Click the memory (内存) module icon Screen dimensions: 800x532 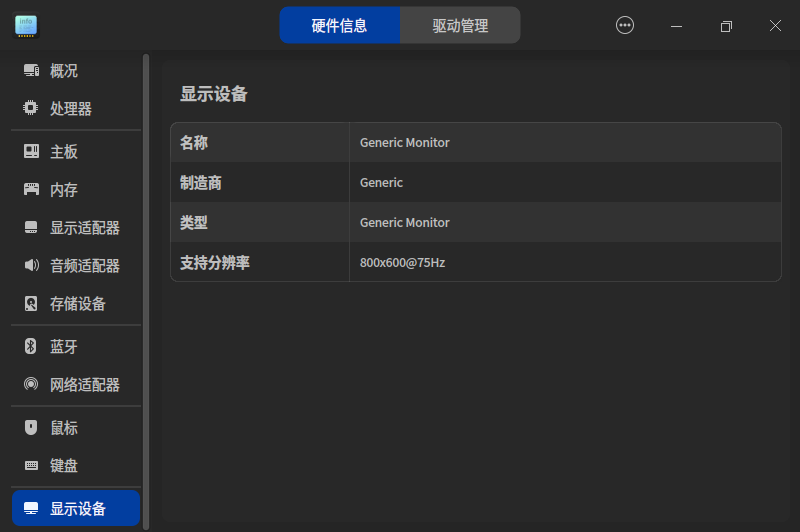[x=31, y=189]
